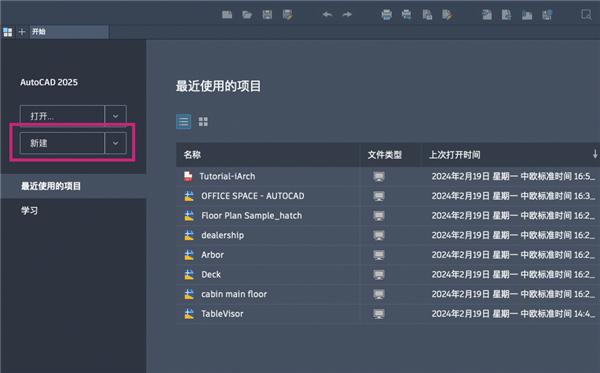600x373 pixels.
Task: Click the search magnifier icon at top right
Action: (x=586, y=15)
